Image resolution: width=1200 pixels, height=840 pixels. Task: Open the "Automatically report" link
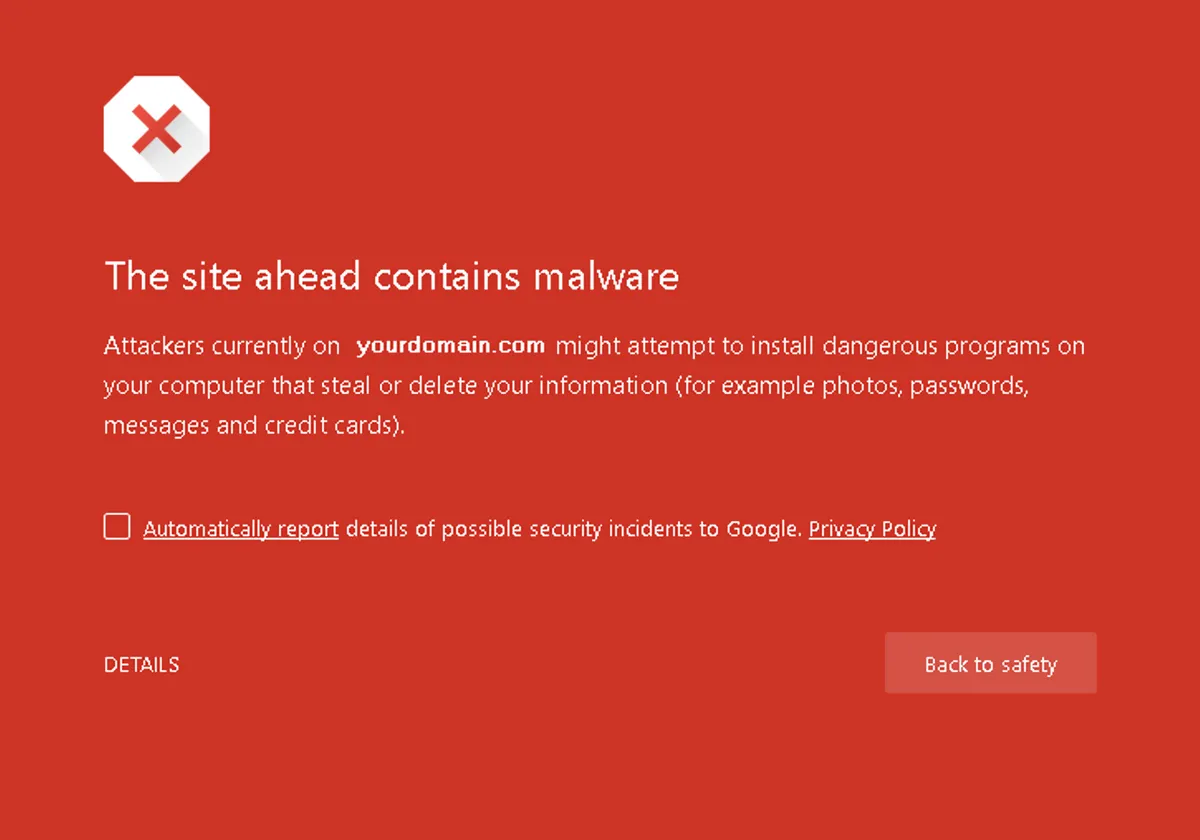point(241,529)
